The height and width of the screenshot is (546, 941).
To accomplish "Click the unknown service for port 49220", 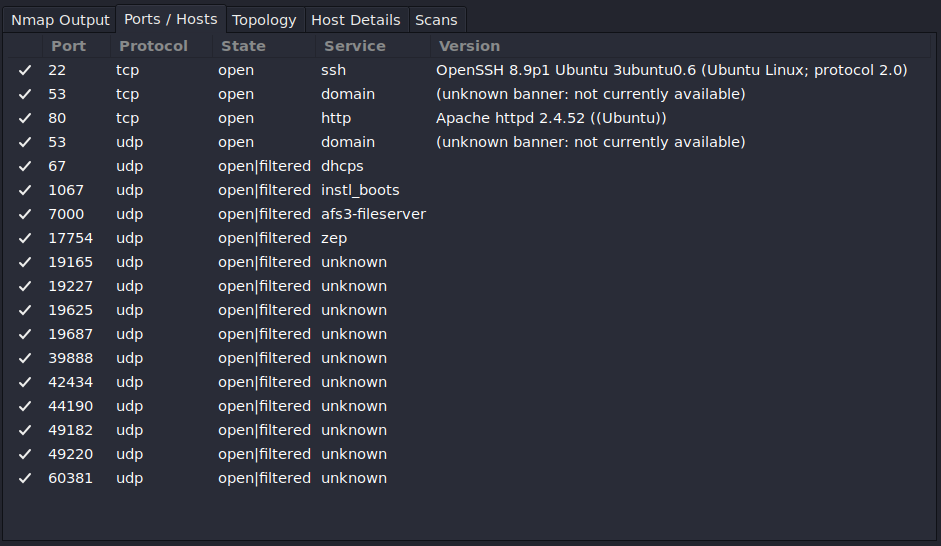I will (x=353, y=454).
